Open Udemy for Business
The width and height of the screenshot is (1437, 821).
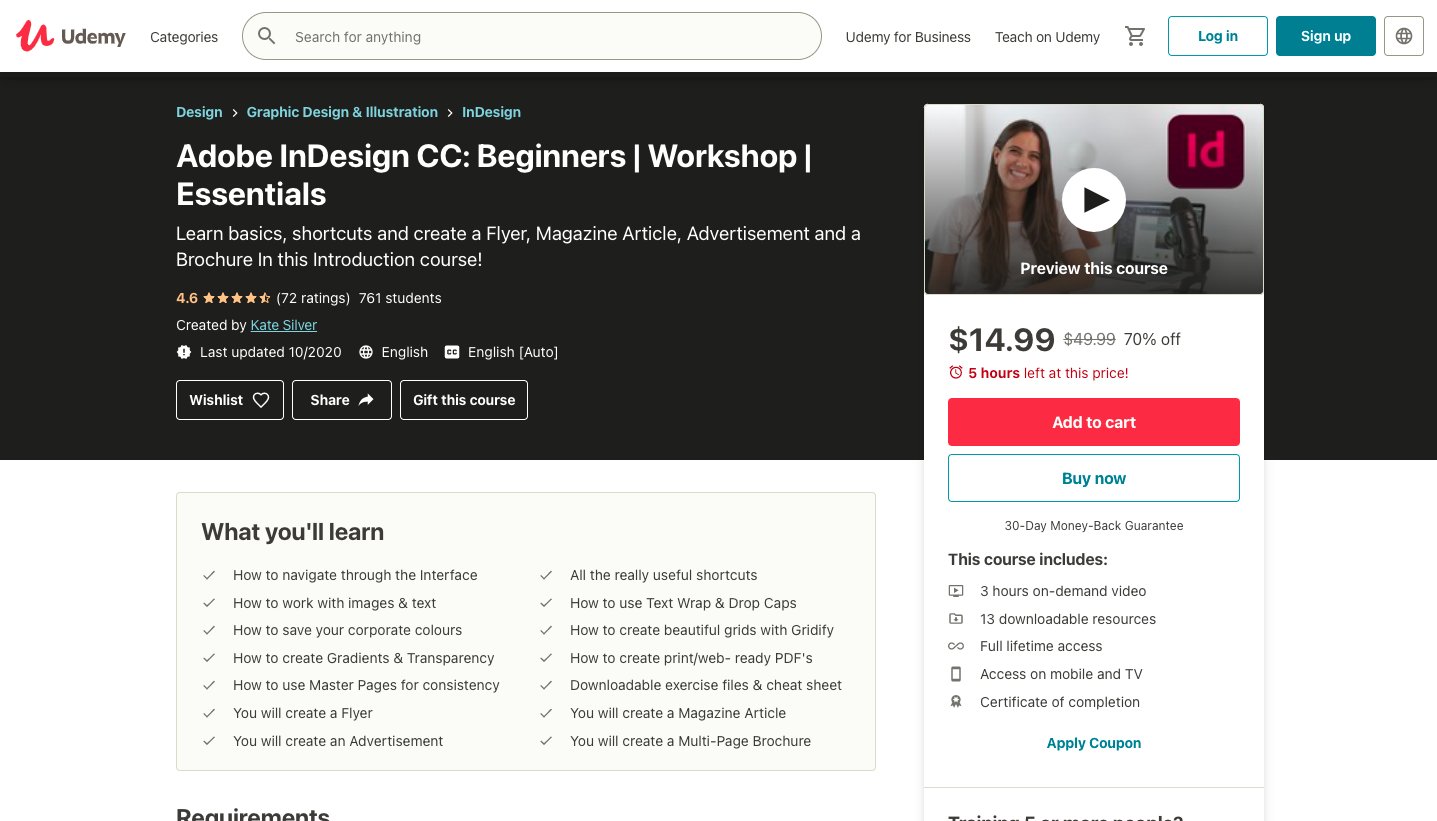click(908, 37)
